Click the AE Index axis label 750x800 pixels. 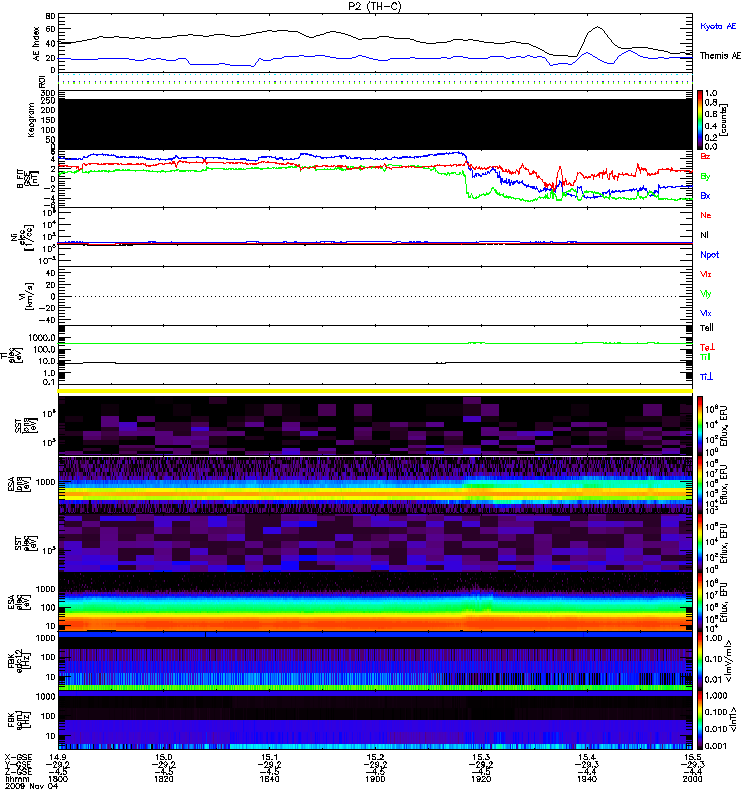pos(36,44)
